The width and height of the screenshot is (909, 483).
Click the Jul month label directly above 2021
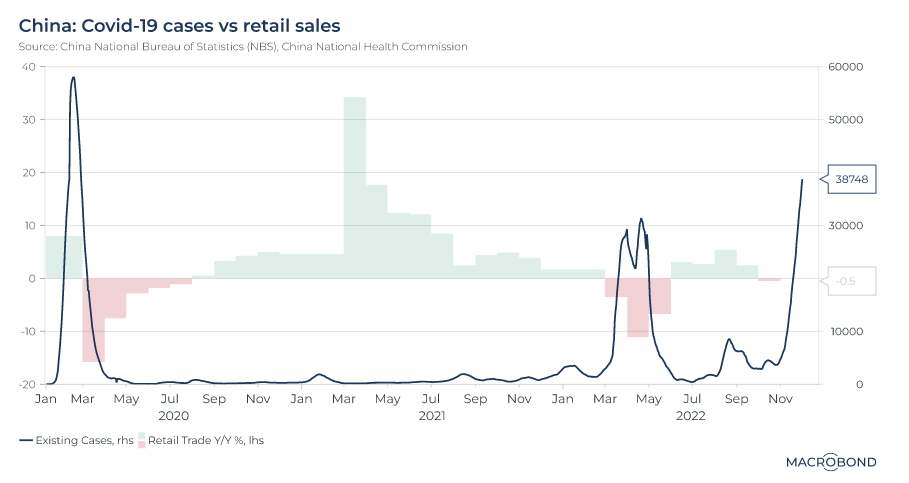[x=431, y=399]
